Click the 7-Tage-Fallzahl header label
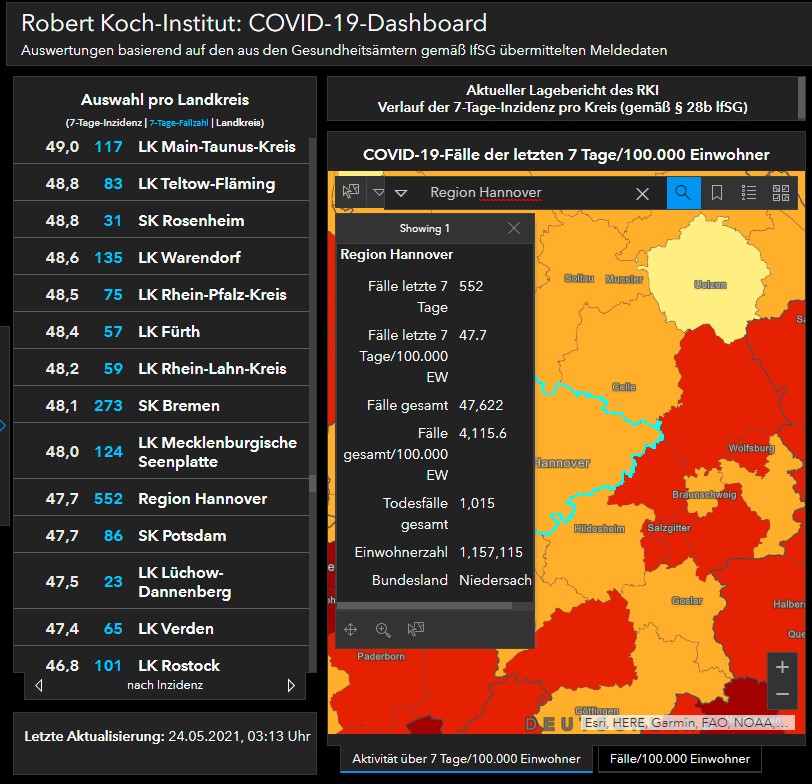 179,123
